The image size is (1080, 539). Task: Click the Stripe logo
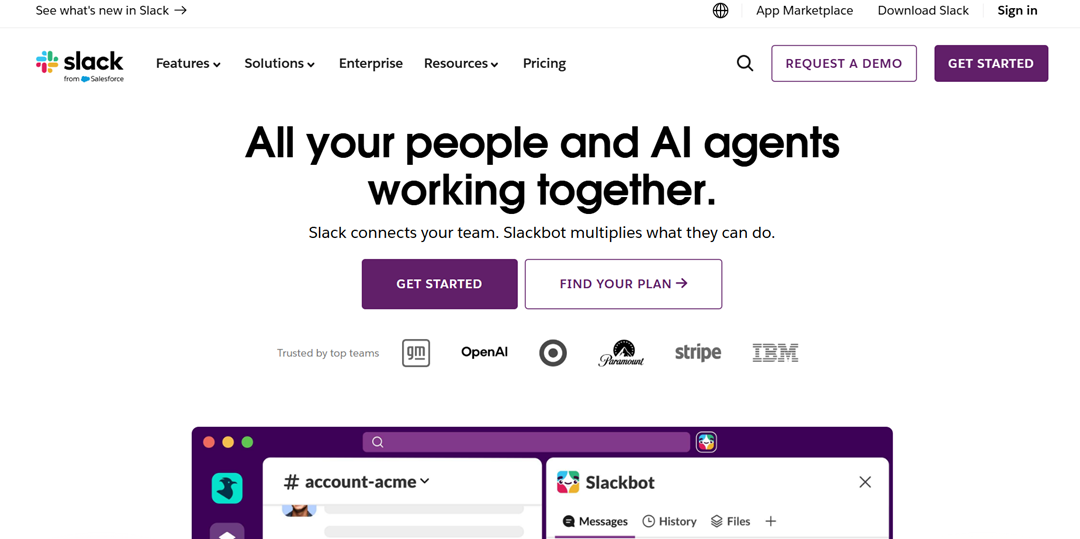698,352
